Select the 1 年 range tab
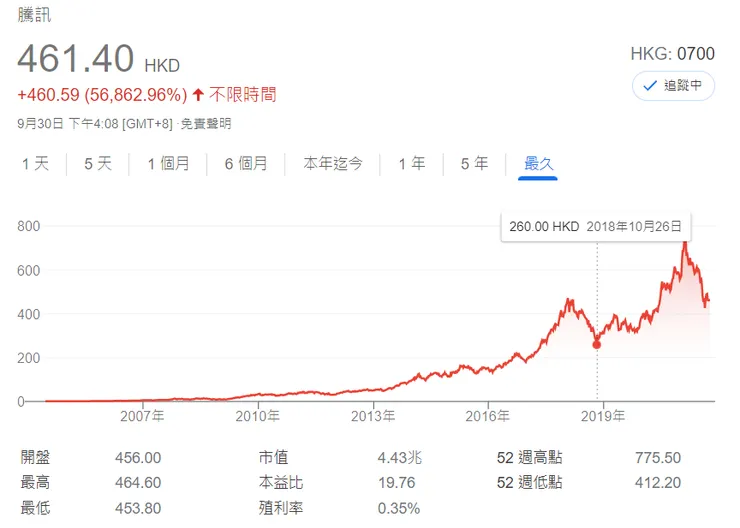Viewport: 740px width, 528px height. coord(412,164)
